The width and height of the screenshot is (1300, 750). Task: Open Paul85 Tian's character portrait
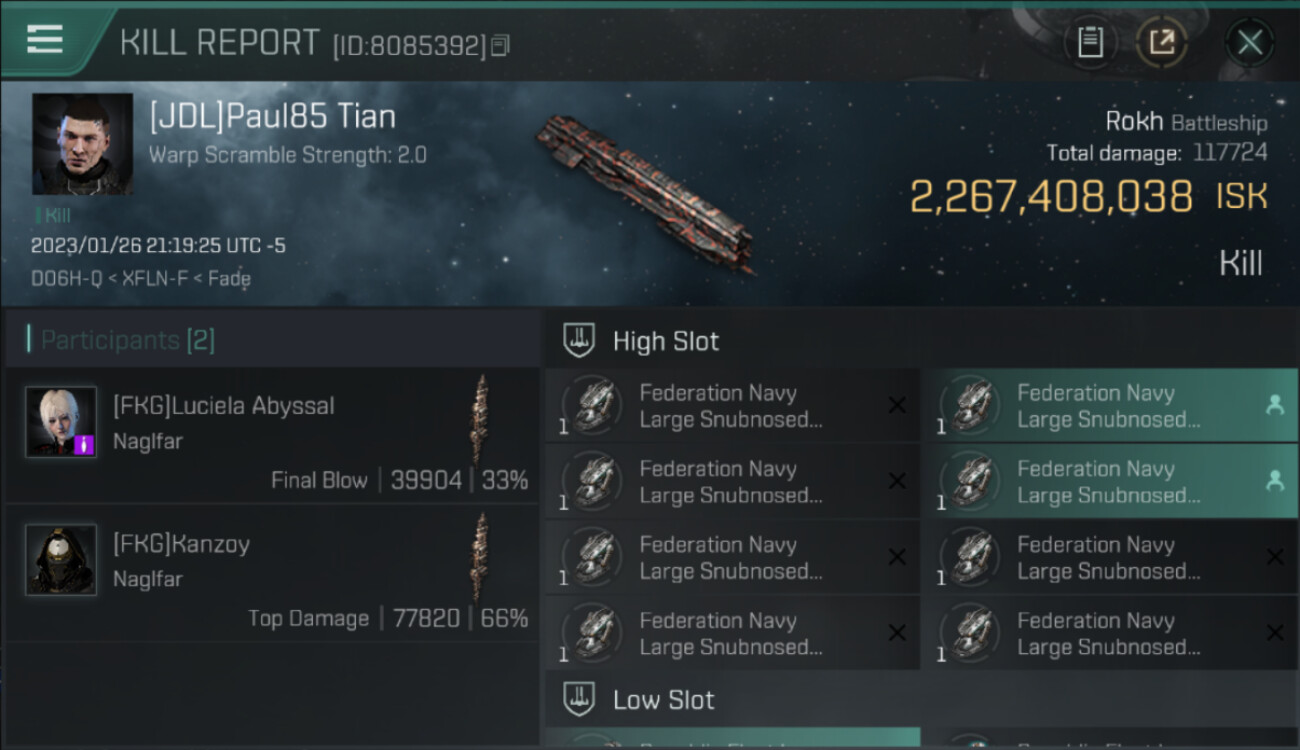coord(82,144)
